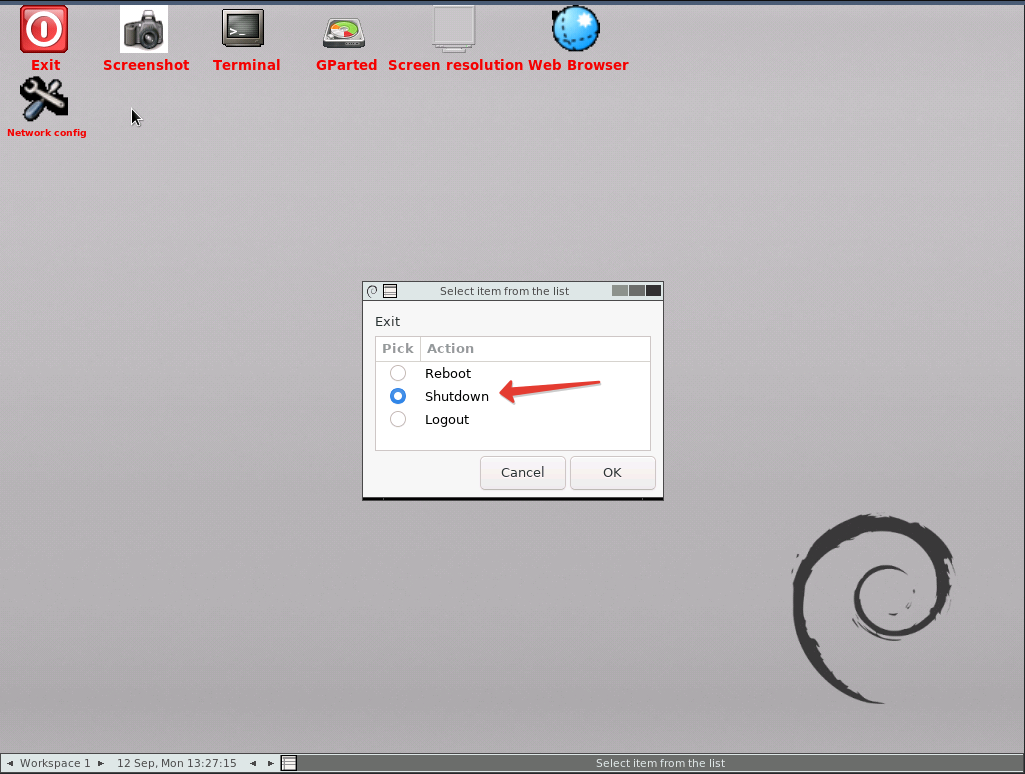Viewport: 1025px width, 774px height.
Task: Click the Action column header
Action: [x=449, y=348]
